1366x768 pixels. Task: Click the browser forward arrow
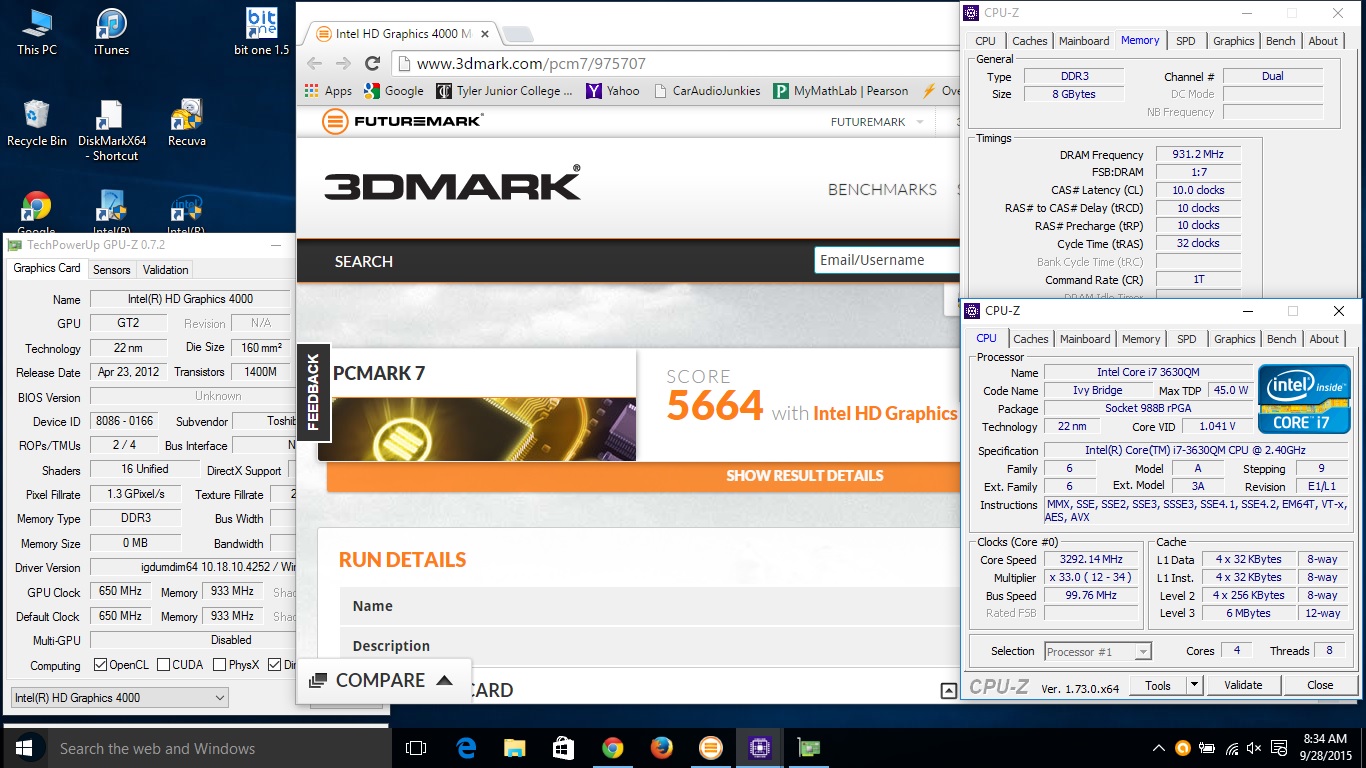(x=343, y=63)
